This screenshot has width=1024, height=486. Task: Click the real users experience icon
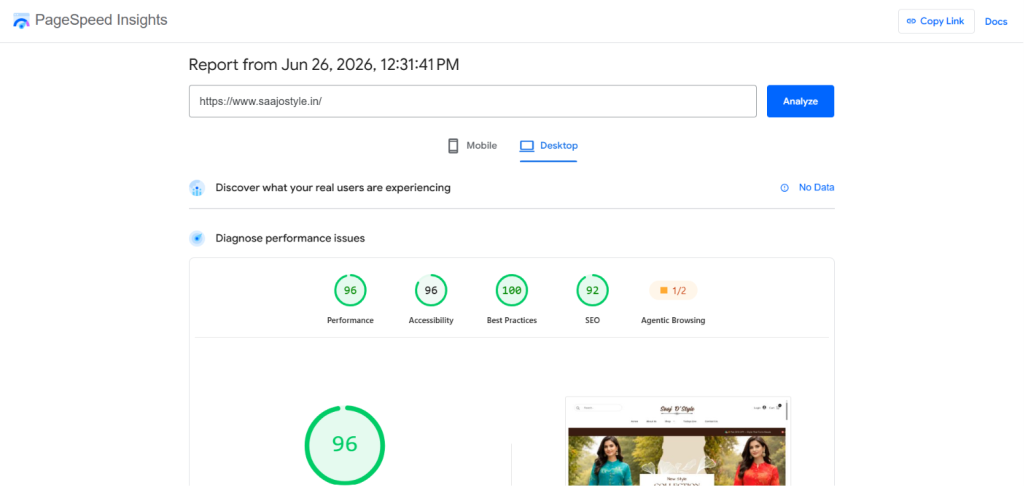(x=197, y=188)
